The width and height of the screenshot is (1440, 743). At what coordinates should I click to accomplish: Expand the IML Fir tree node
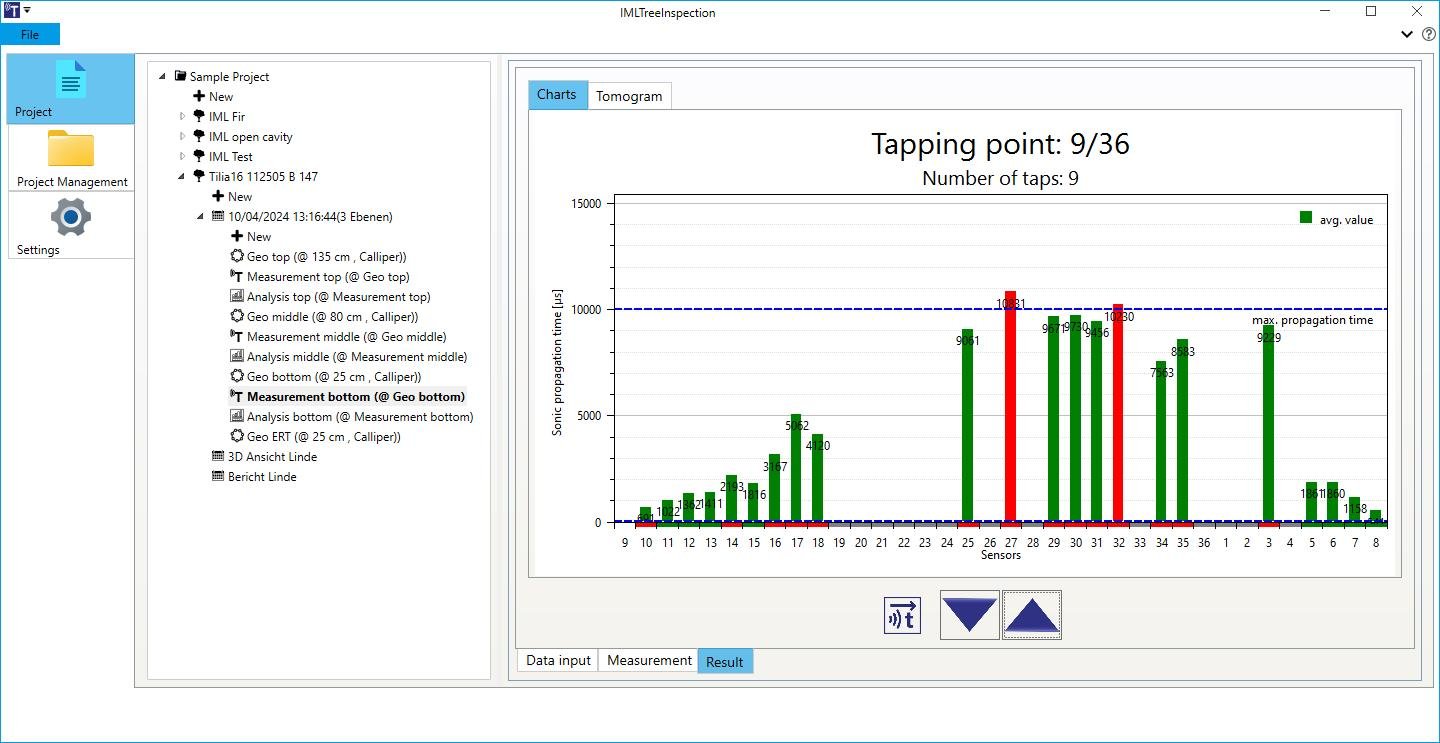[x=183, y=117]
